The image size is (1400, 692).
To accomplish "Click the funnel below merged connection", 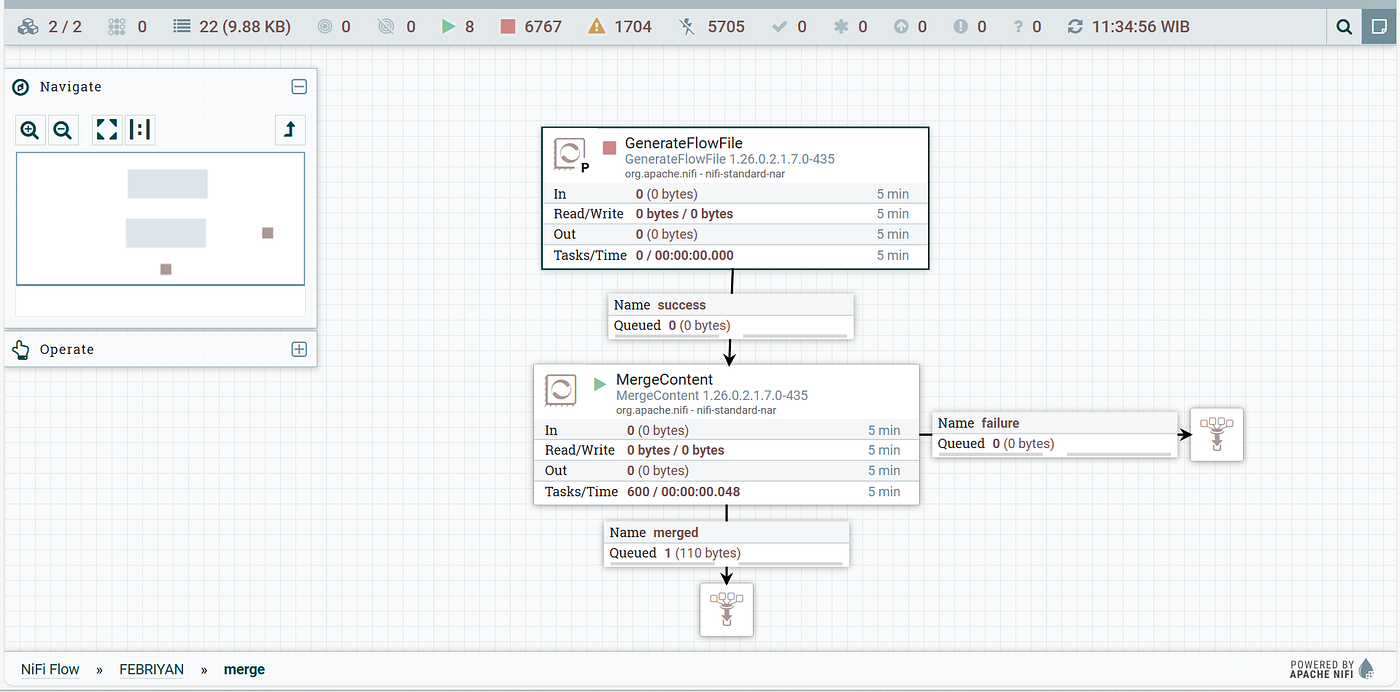I will [727, 610].
